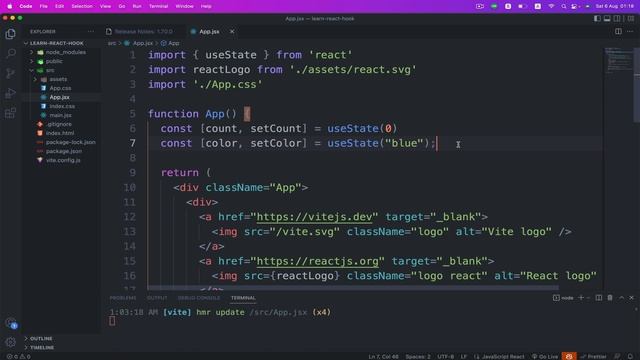The image size is (640, 360).
Task: Open the Explorer view in activity bar
Action: point(11,33)
